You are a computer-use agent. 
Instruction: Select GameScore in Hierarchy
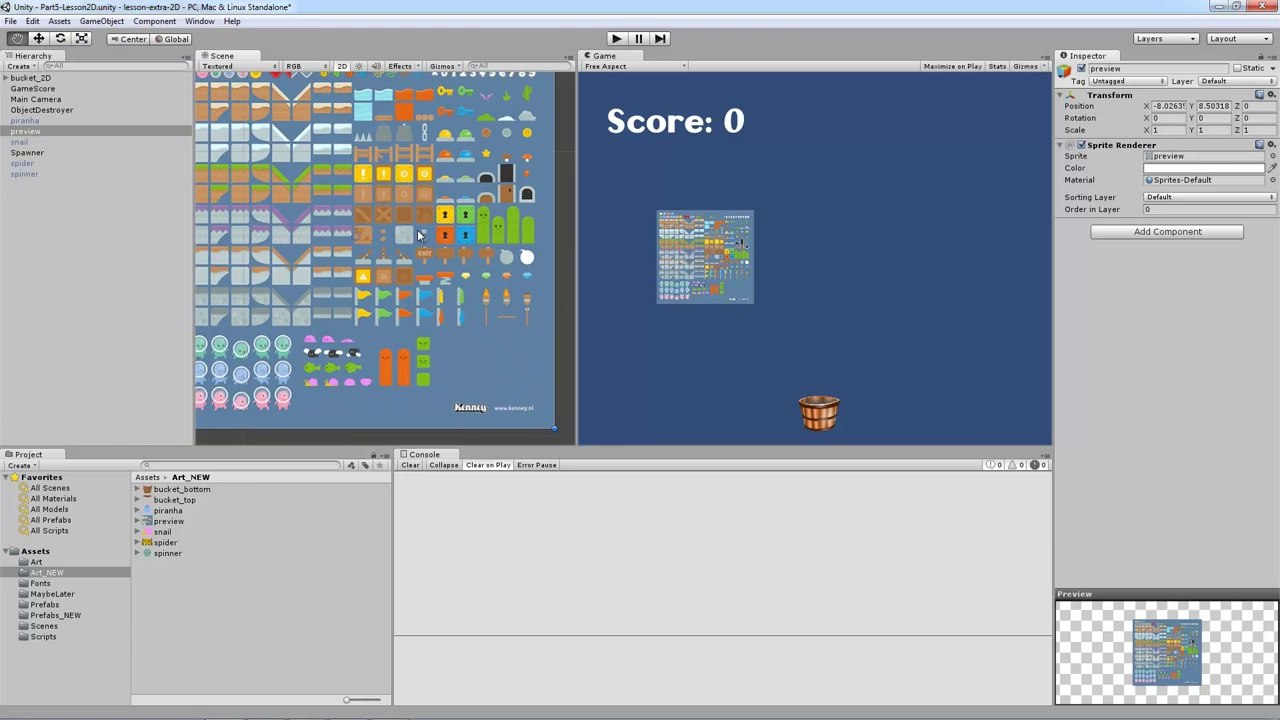33,88
